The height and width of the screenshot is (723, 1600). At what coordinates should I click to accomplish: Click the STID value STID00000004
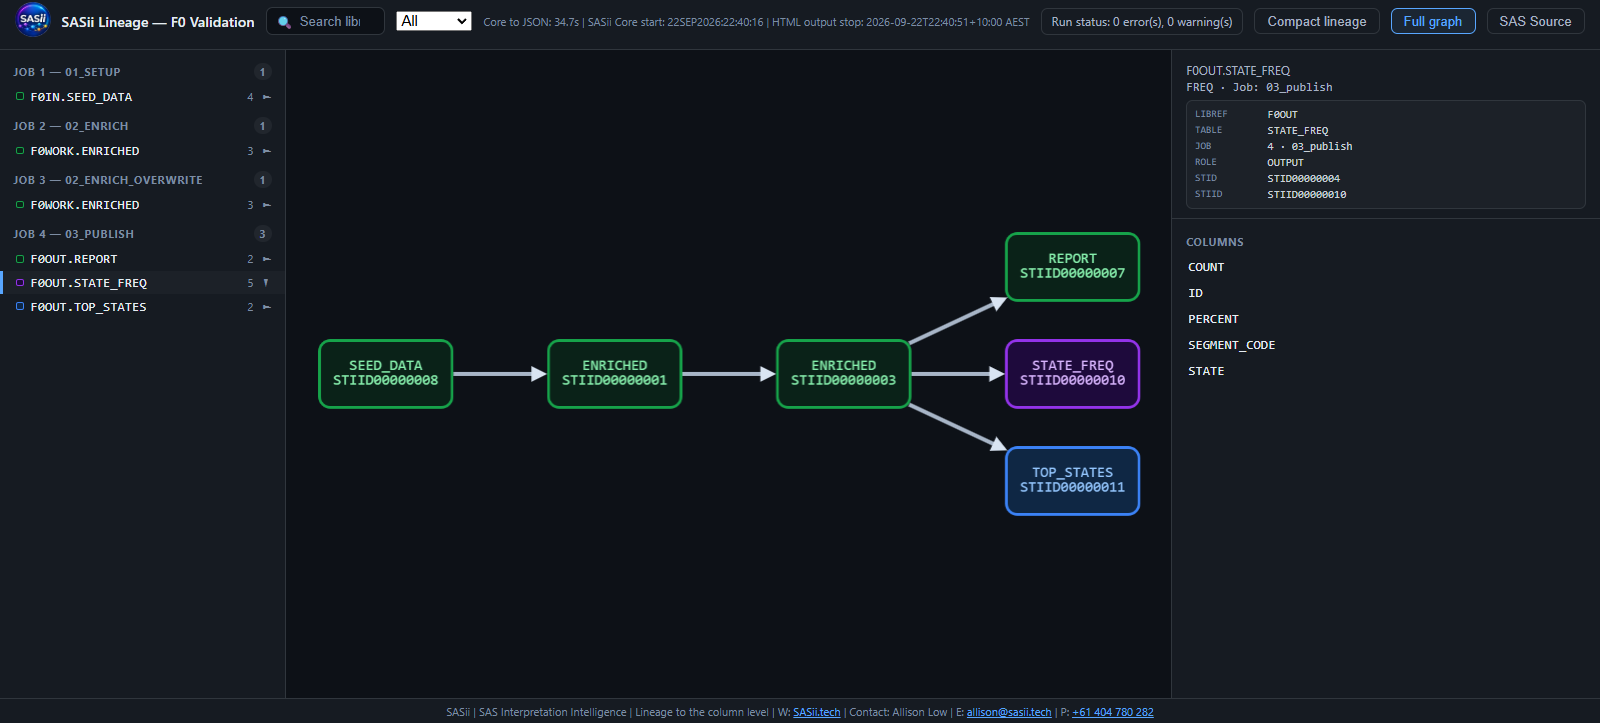(1304, 179)
